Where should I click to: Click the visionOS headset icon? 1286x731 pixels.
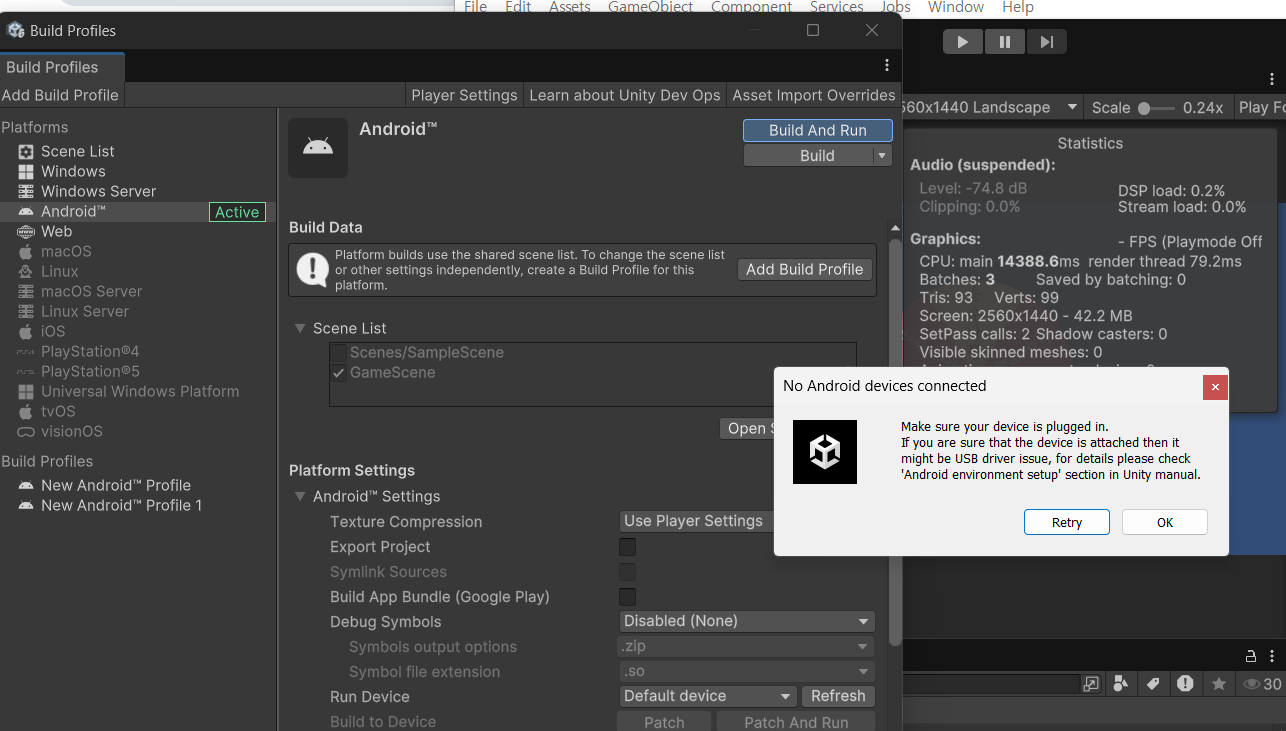click(x=25, y=431)
